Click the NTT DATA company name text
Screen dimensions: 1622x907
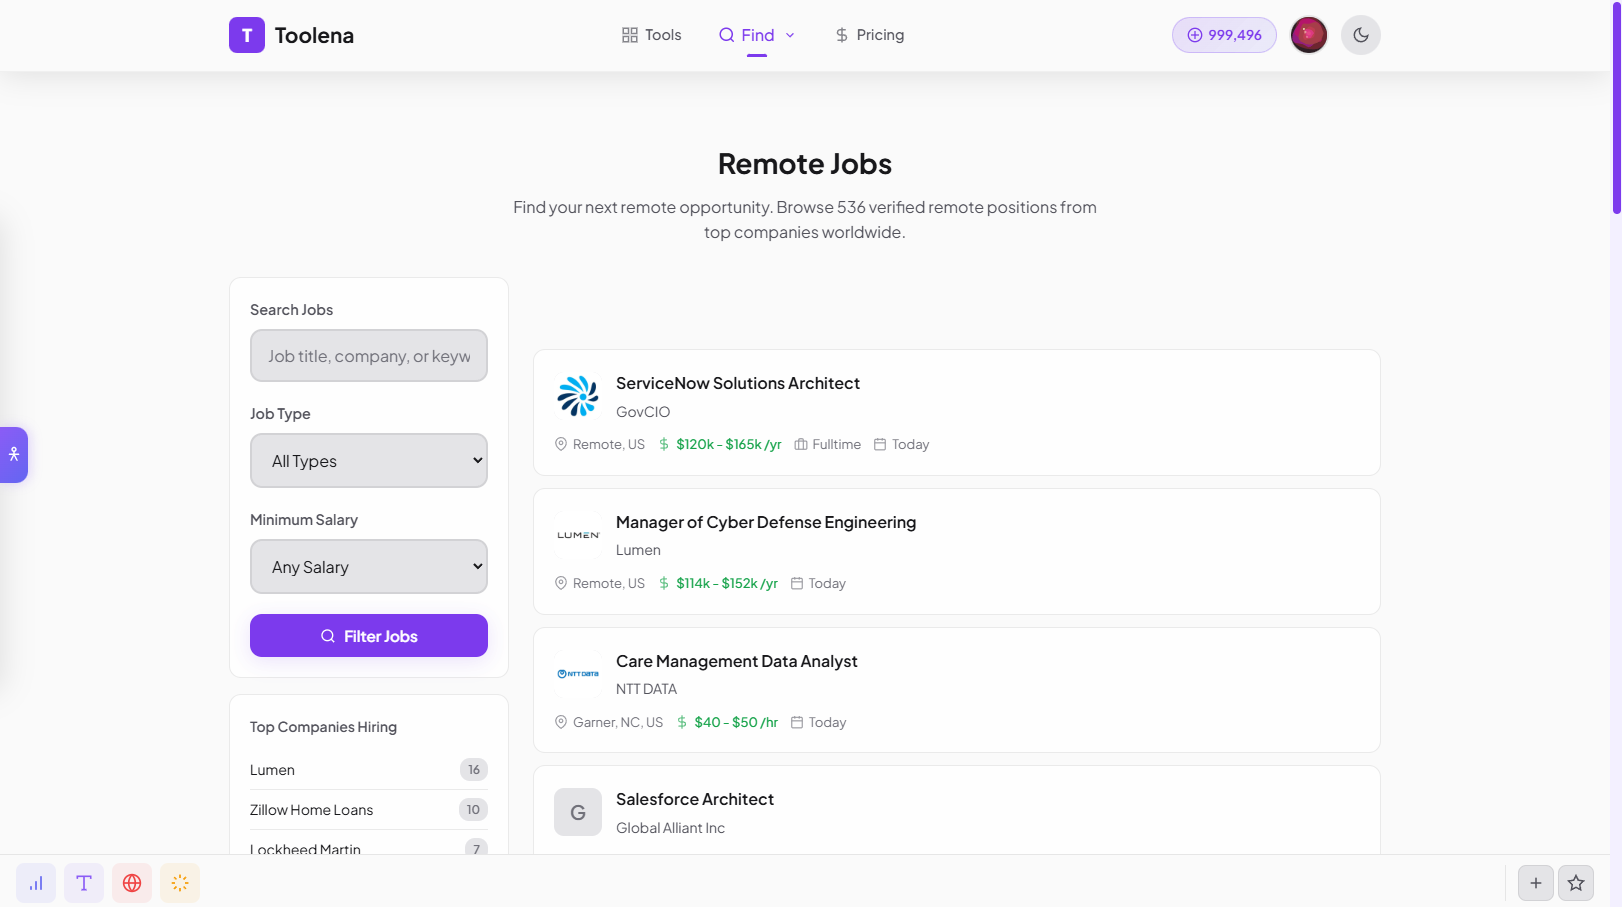click(x=646, y=689)
